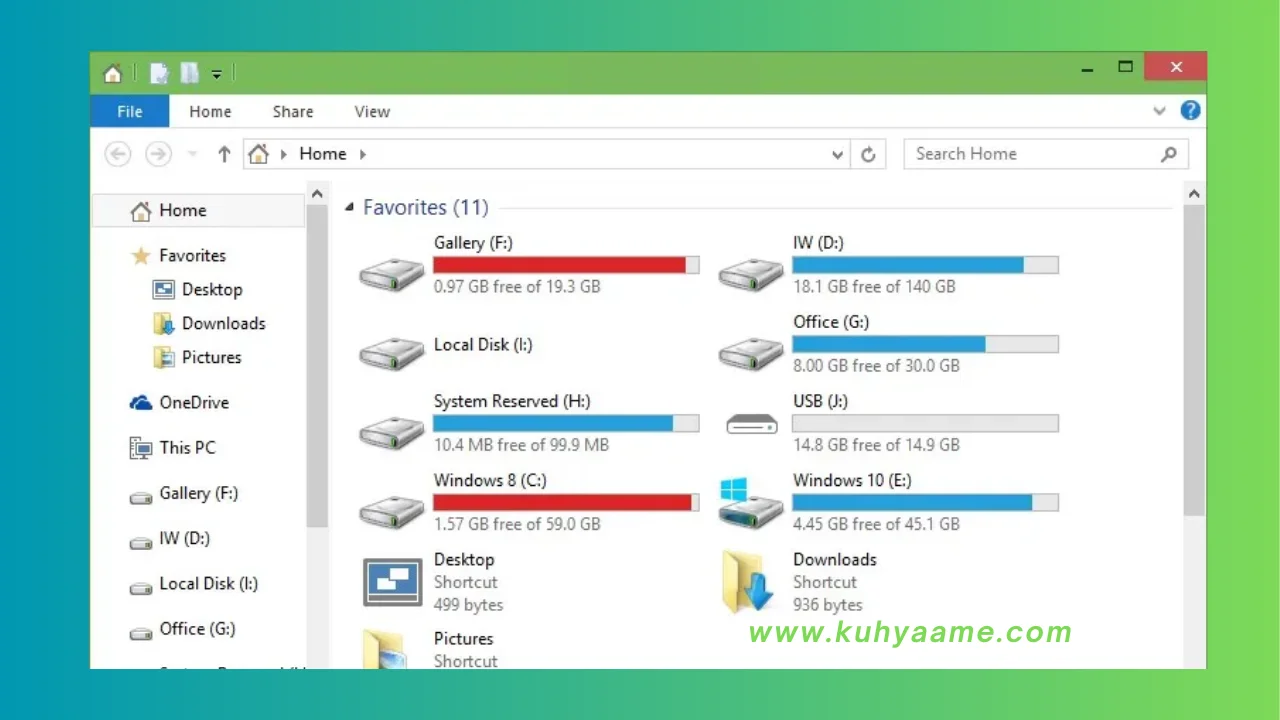Switch to the Share ribbon tab
Screen dimensions: 1280x720
pos(293,111)
